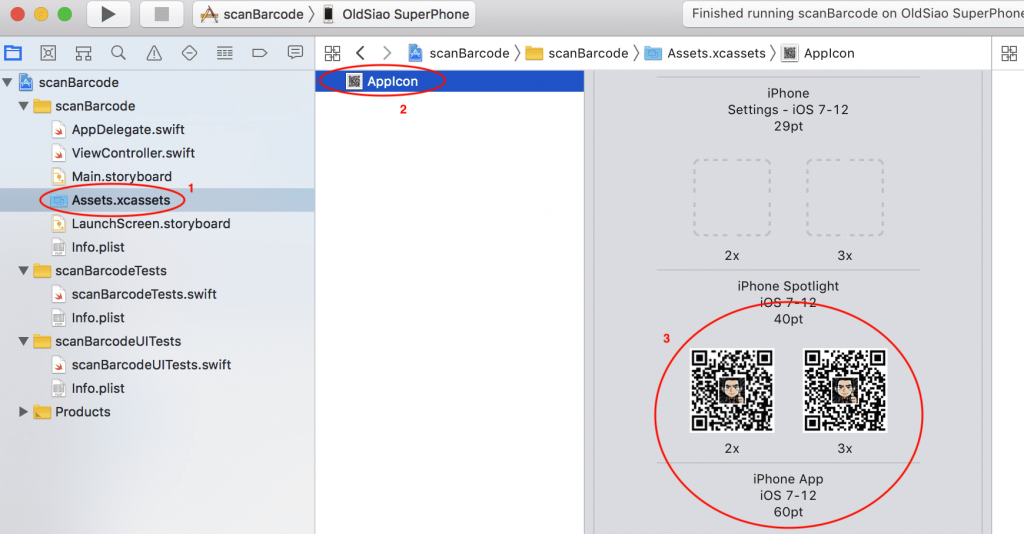
Task: Click Assets.xcassets in the jump bar
Action: 705,53
